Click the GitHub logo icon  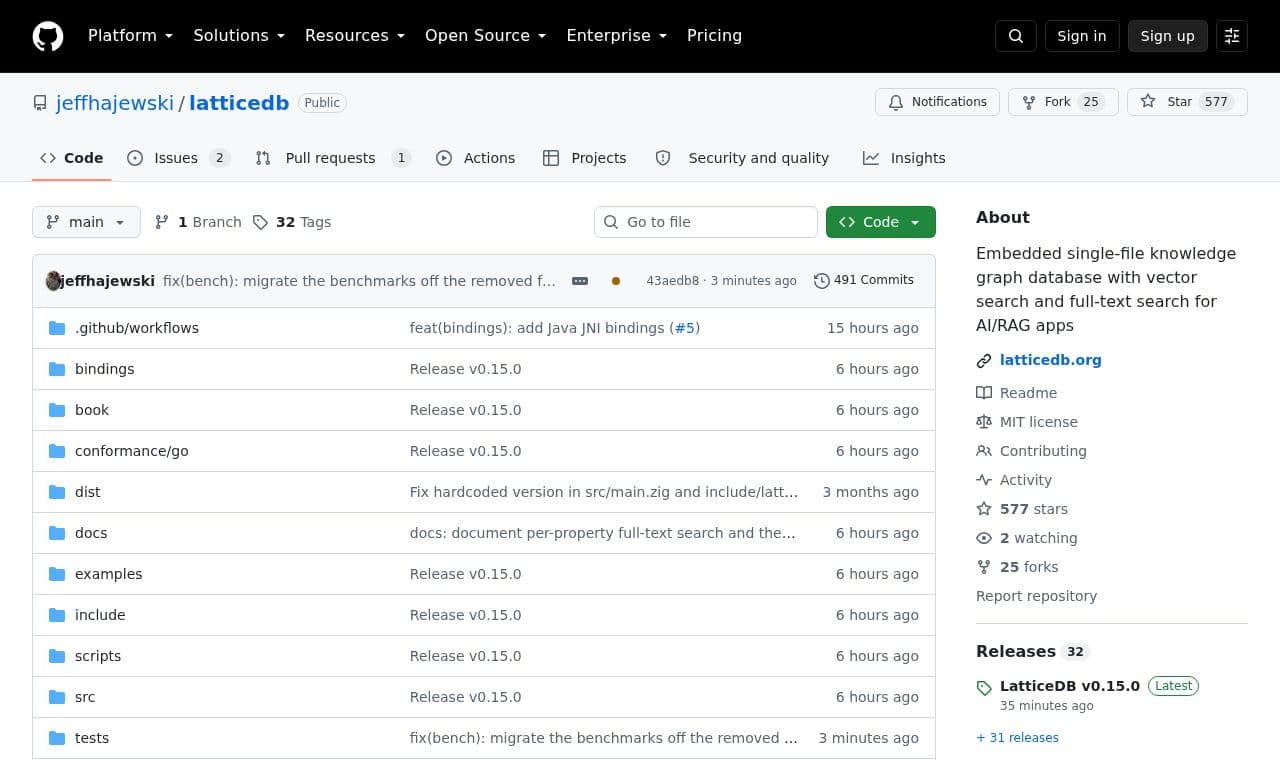pyautogui.click(x=48, y=36)
